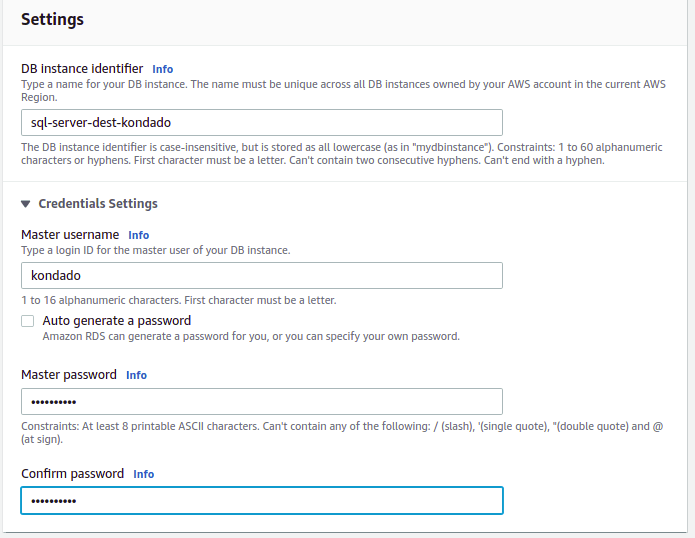Viewport: 695px width, 538px height.
Task: Click the 'Confirm password' field label
Action: coord(72,473)
